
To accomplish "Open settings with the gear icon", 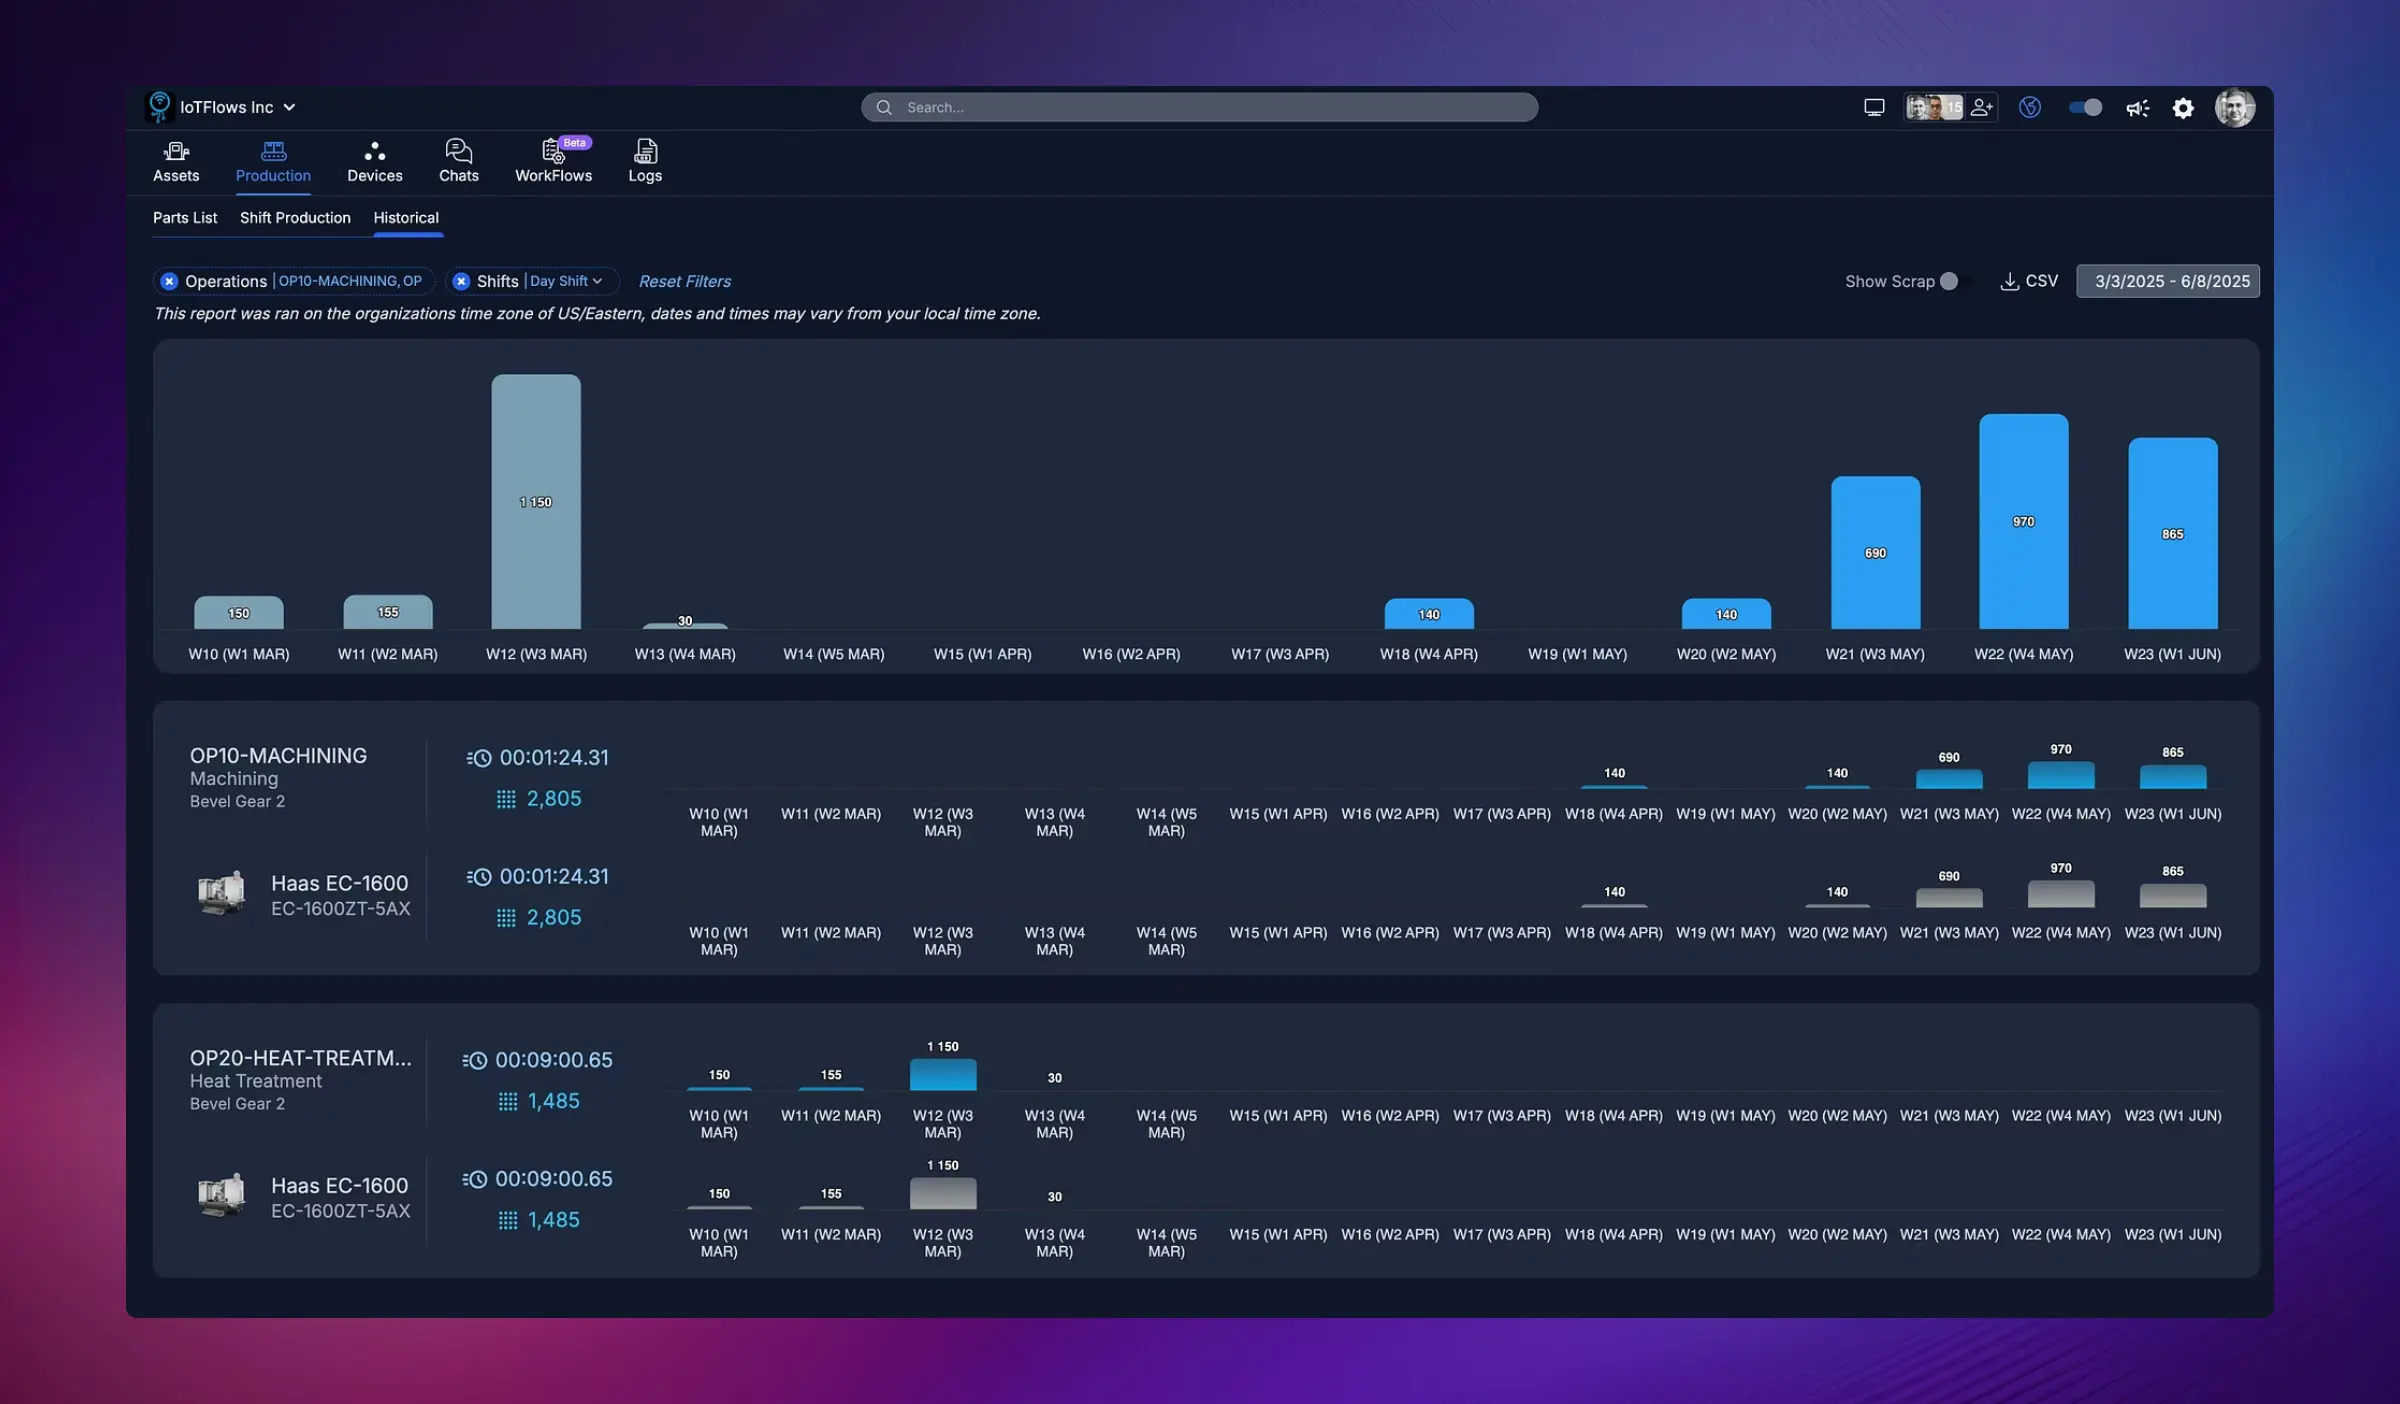I will tap(2183, 107).
